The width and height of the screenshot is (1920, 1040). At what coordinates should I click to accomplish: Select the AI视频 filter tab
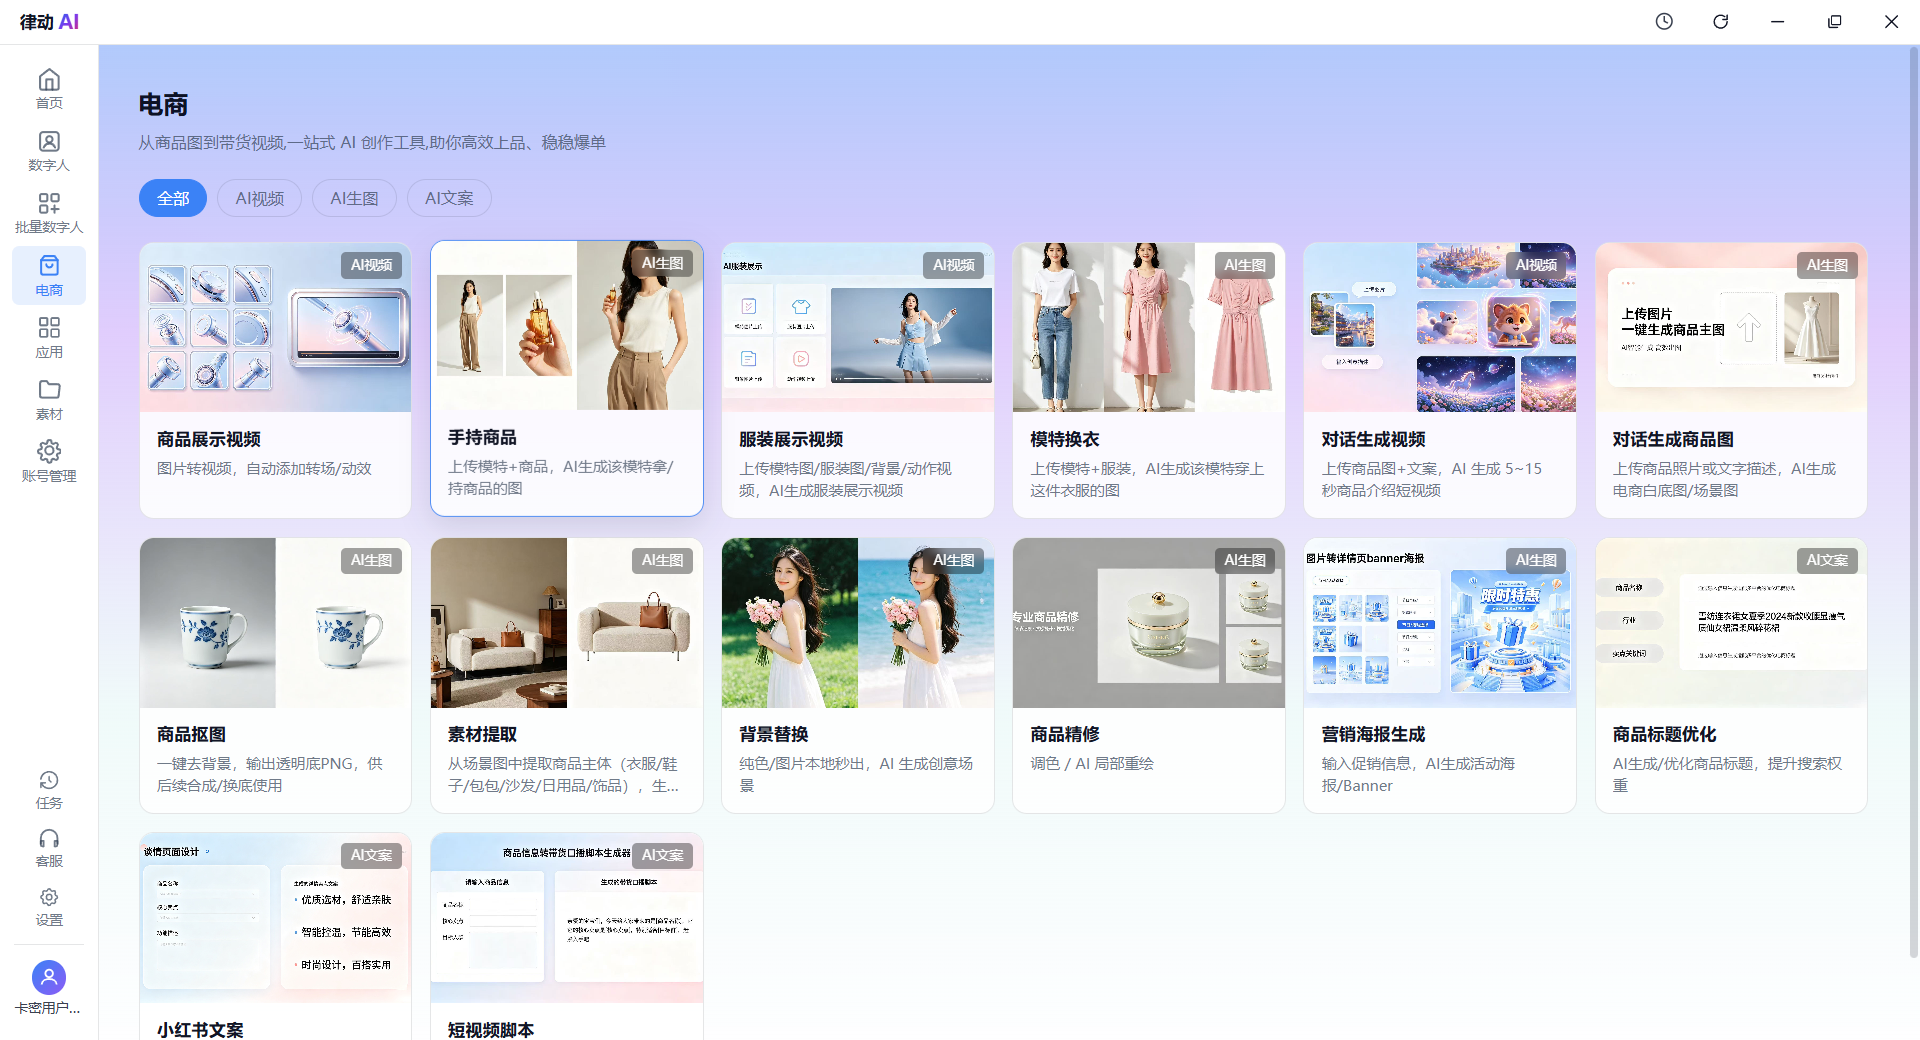pyautogui.click(x=260, y=198)
